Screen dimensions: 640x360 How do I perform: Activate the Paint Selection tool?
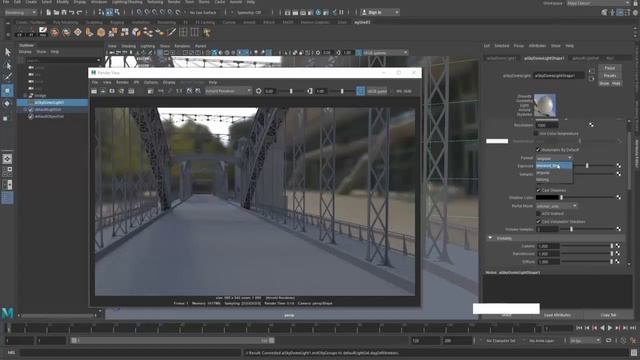pyautogui.click(x=8, y=77)
